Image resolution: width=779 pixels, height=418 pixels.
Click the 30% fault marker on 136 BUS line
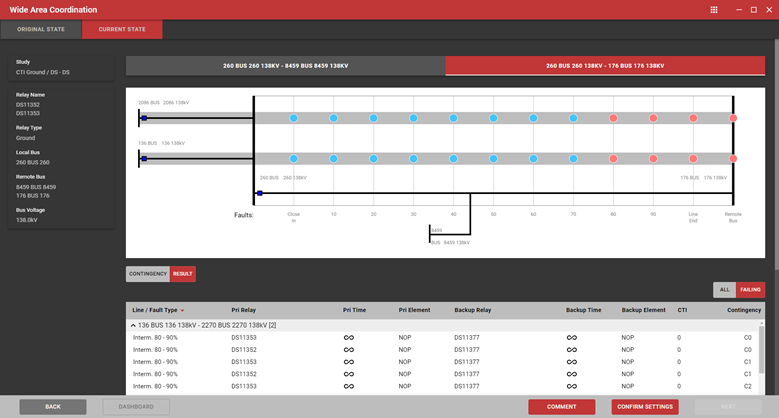click(413, 159)
